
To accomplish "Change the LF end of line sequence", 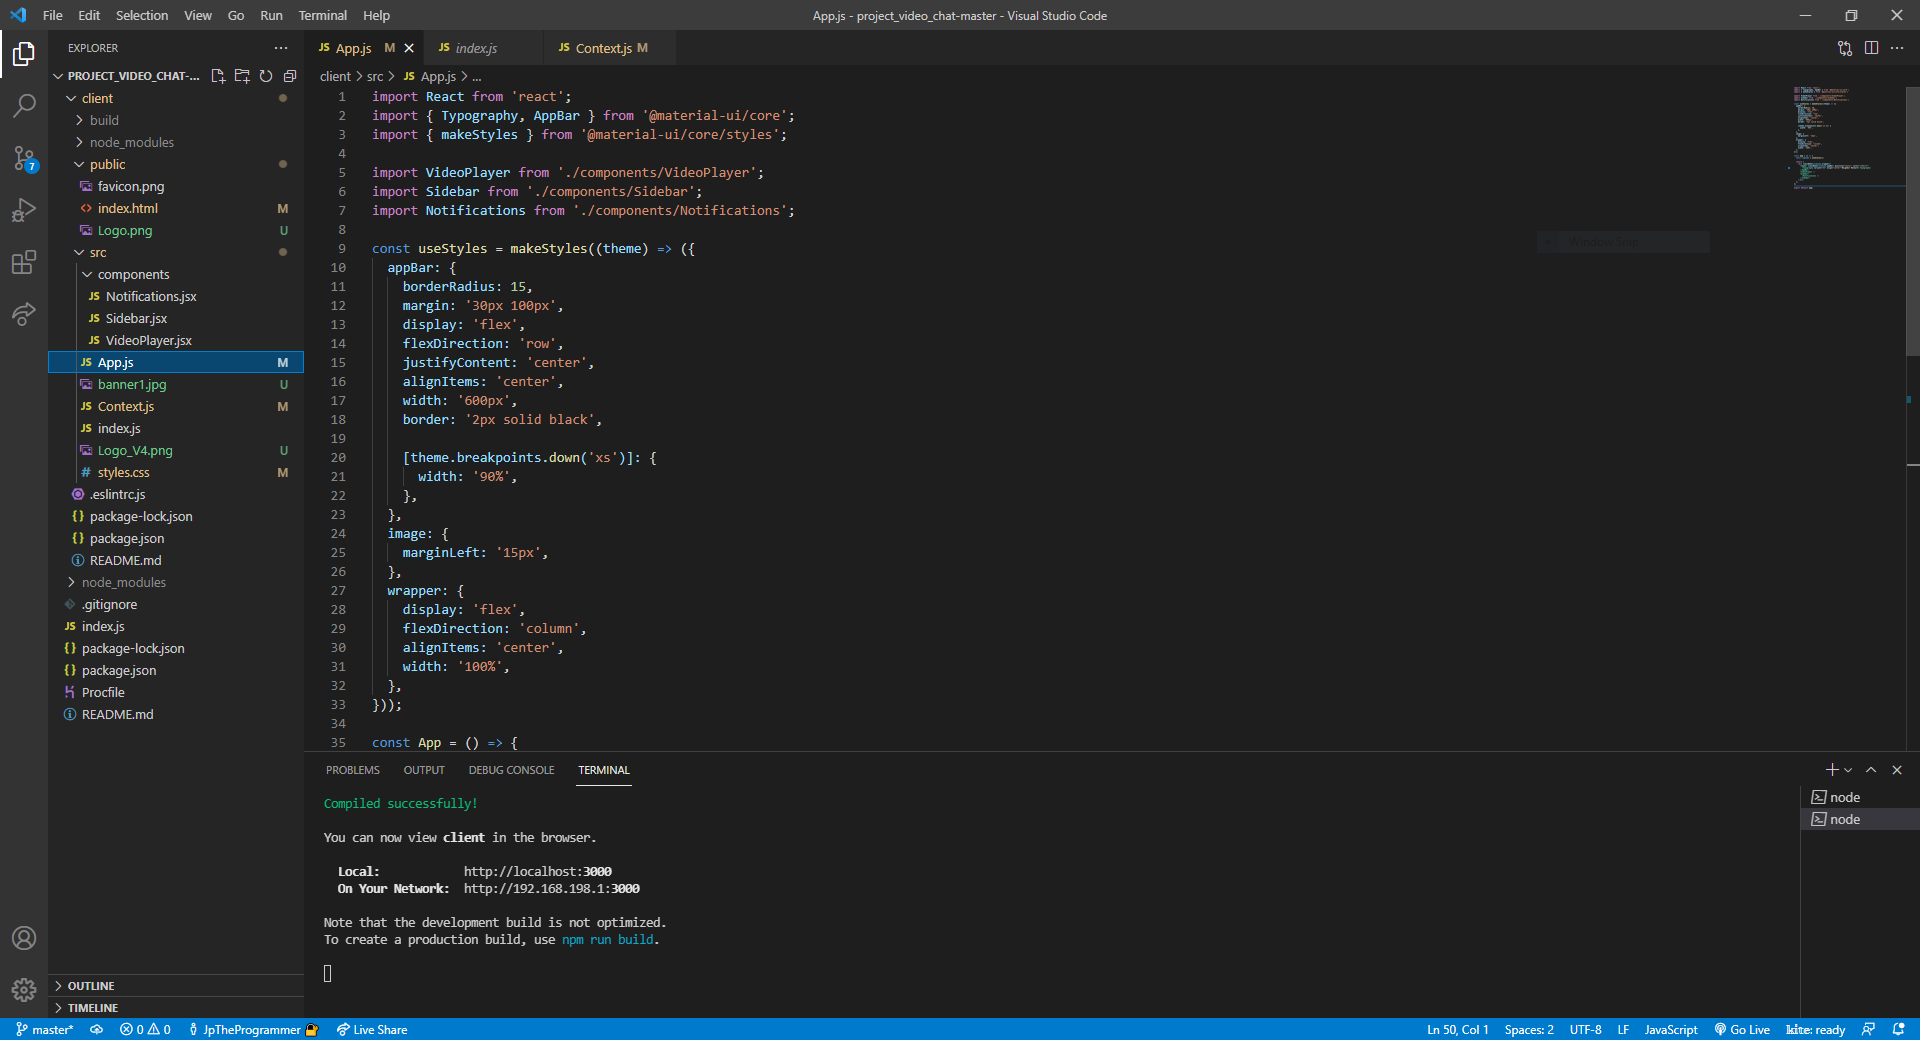I will (x=1623, y=1030).
